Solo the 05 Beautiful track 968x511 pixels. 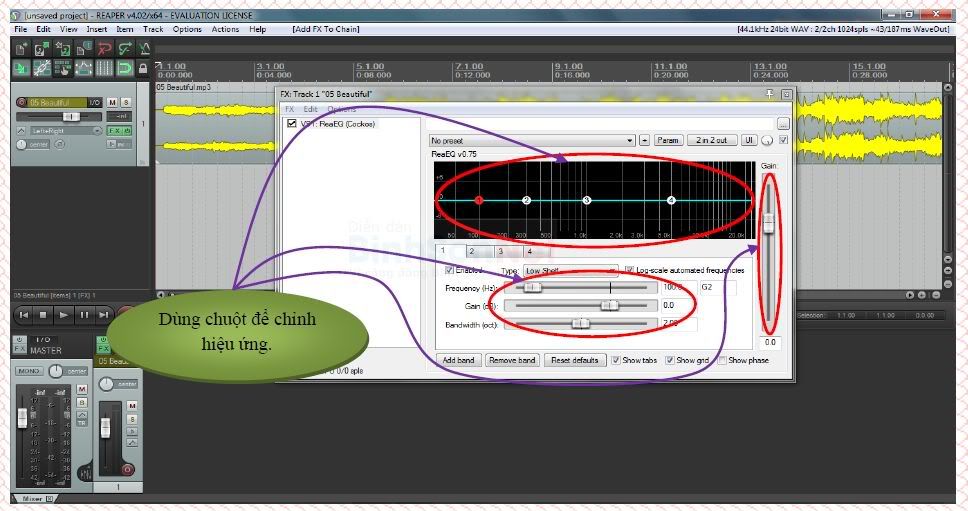[x=126, y=102]
